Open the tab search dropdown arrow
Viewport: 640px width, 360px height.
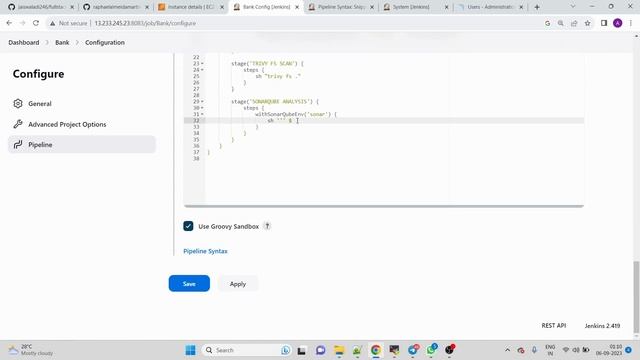click(x=573, y=7)
